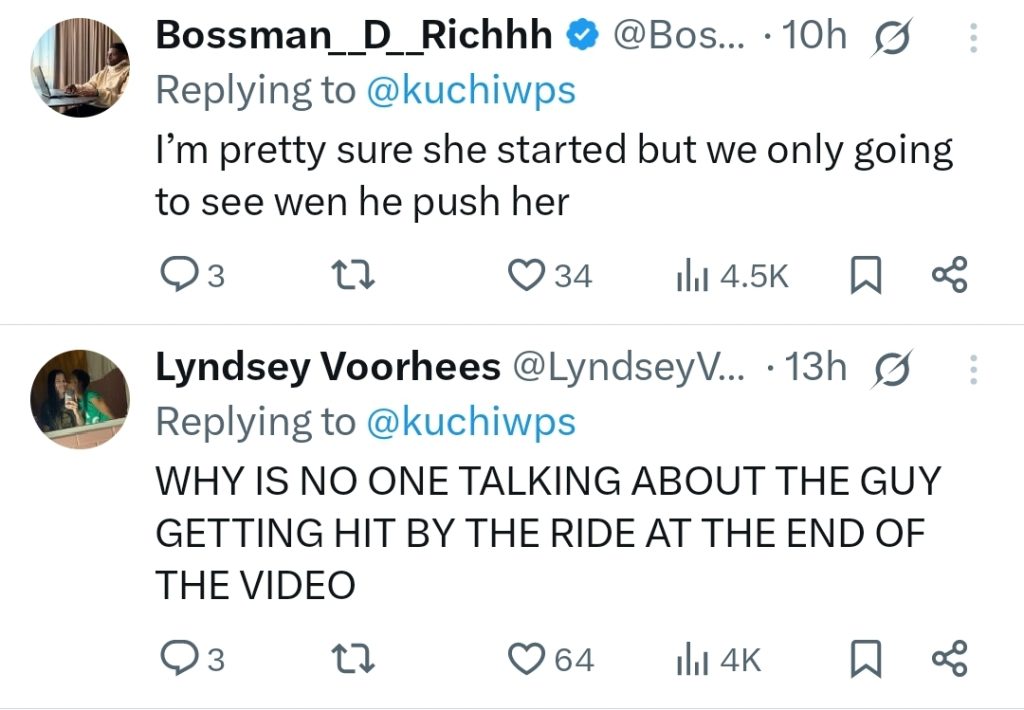Click Grok icon on Lyndsey's tweet
Screen dimensions: 1024x710
click(893, 370)
